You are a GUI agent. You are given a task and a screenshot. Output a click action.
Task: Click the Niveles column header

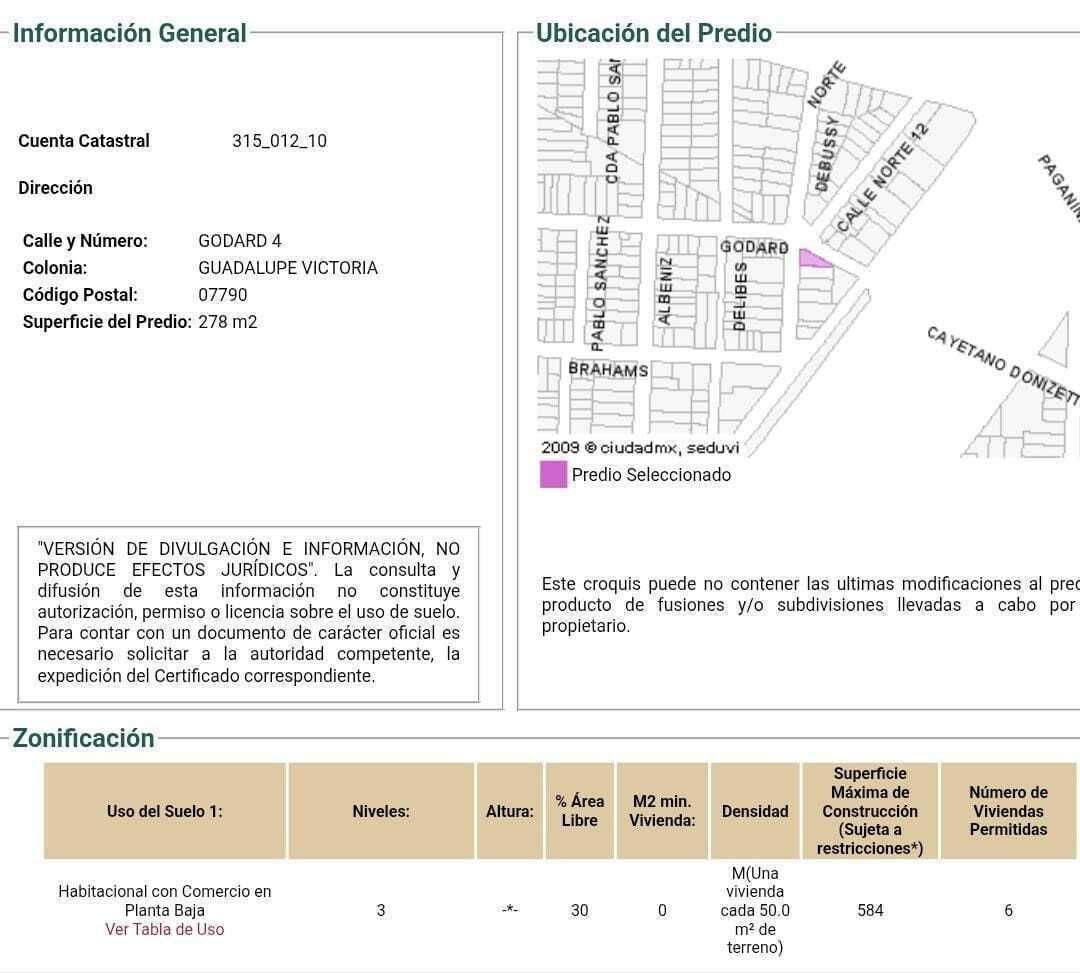381,811
